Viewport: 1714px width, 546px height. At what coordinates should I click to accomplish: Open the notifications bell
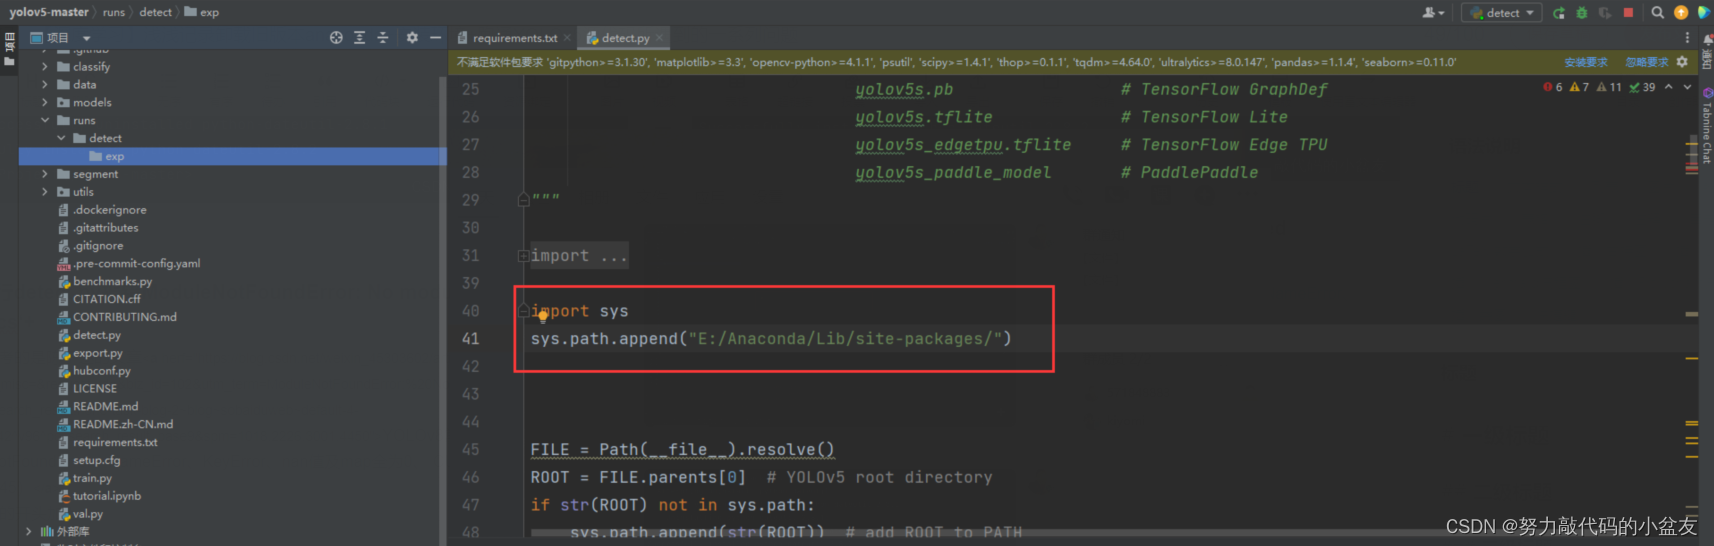coord(1706,39)
